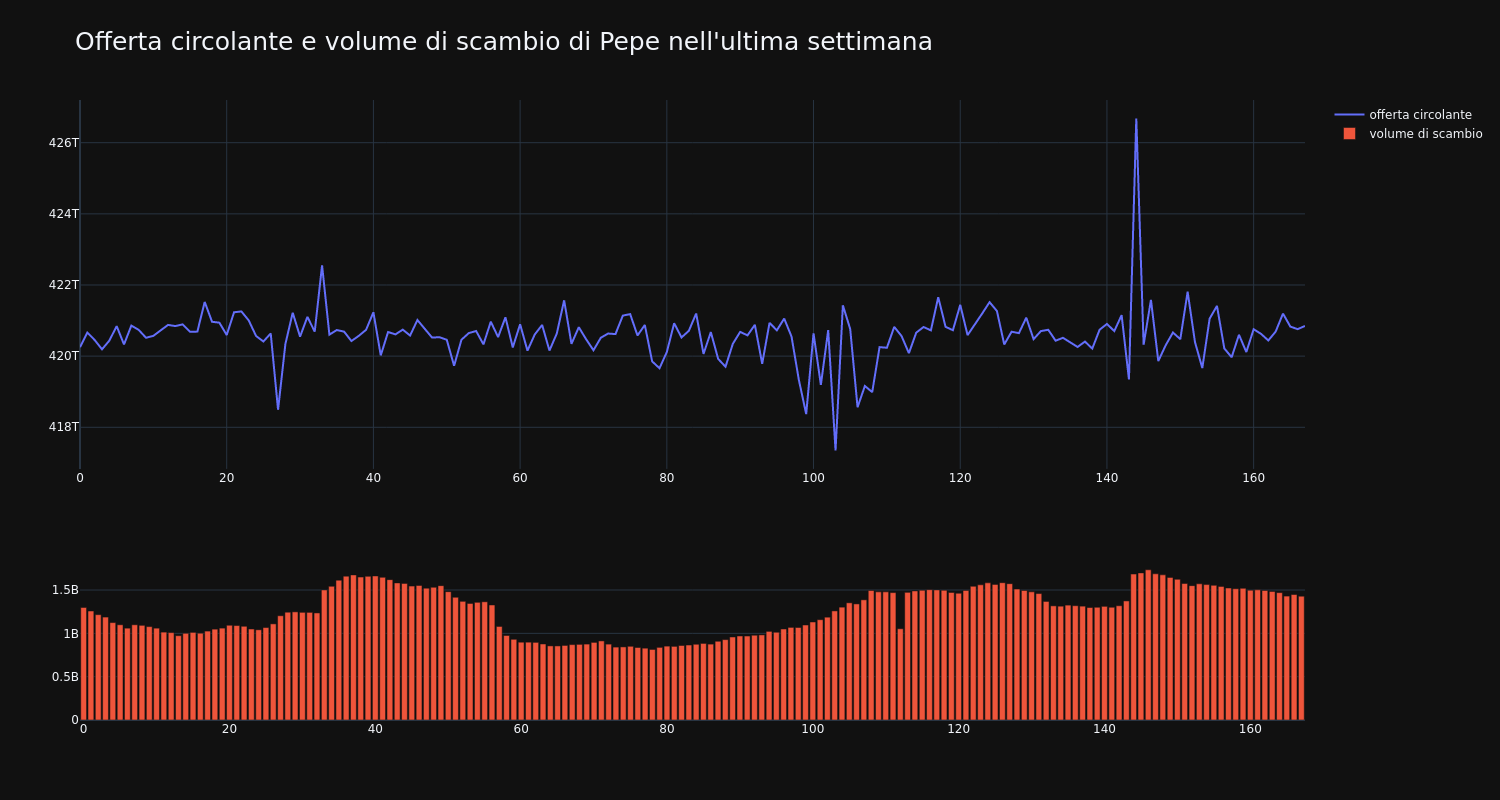Viewport: 1500px width, 800px height.
Task: Click the 424T y-axis label
Action: 63,214
